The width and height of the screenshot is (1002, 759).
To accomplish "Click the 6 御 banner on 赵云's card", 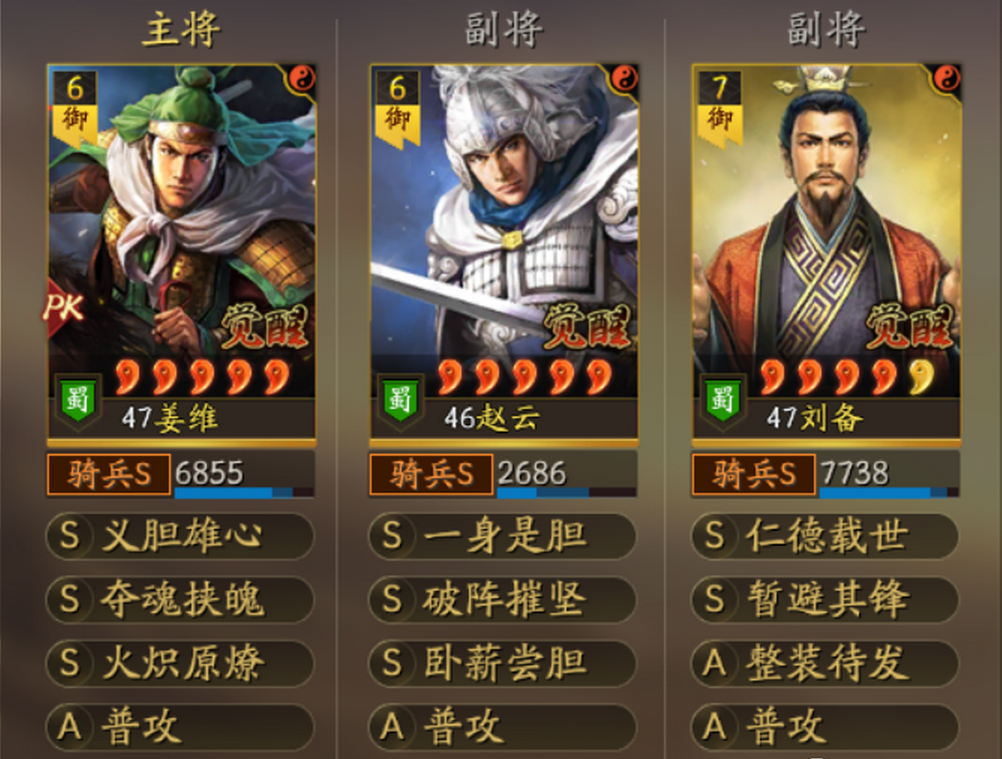I will click(397, 107).
